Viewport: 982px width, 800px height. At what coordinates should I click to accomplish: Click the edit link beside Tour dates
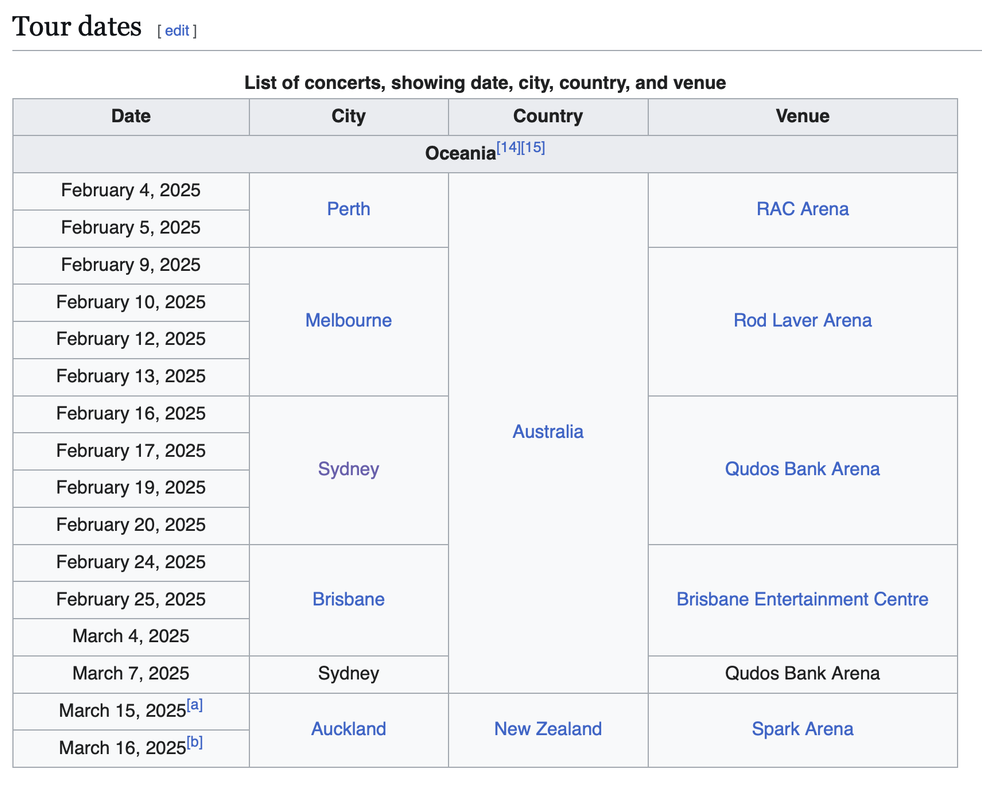tap(177, 31)
